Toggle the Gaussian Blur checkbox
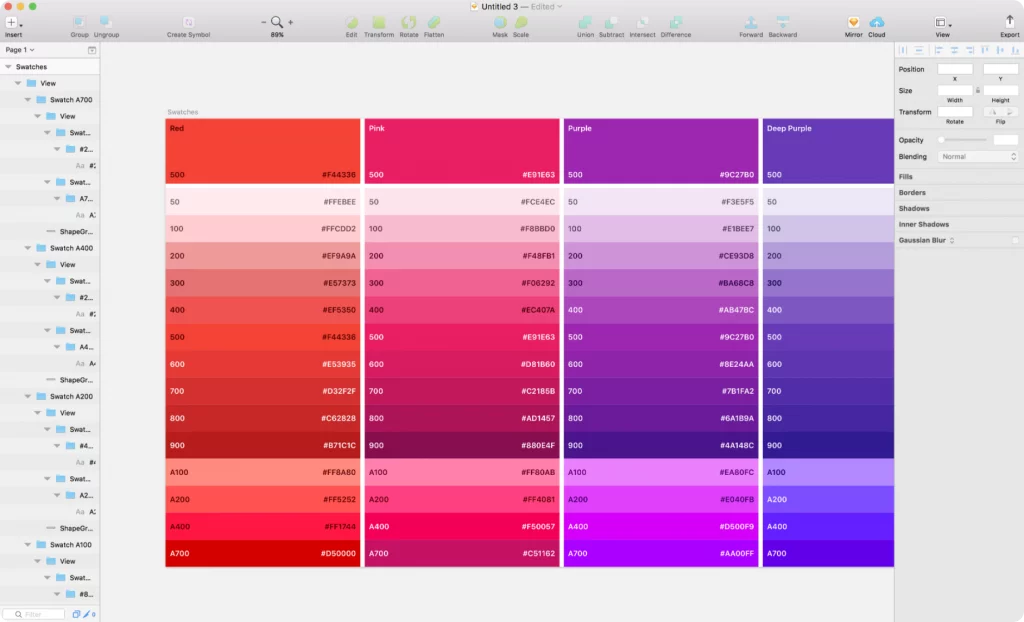Image resolution: width=1024 pixels, height=622 pixels. pos(1015,240)
